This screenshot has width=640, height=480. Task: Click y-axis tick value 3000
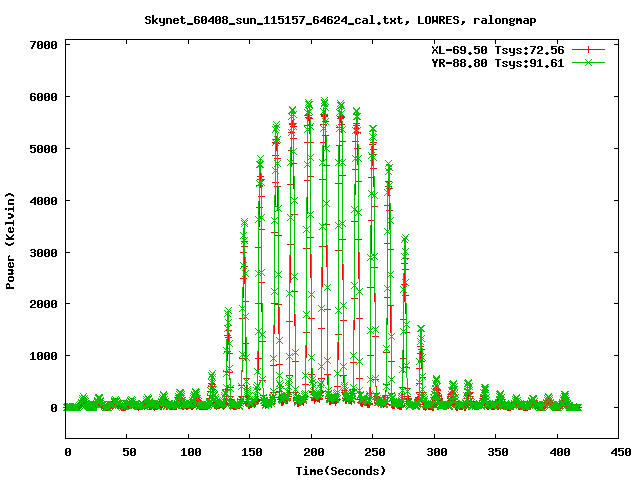pos(43,253)
